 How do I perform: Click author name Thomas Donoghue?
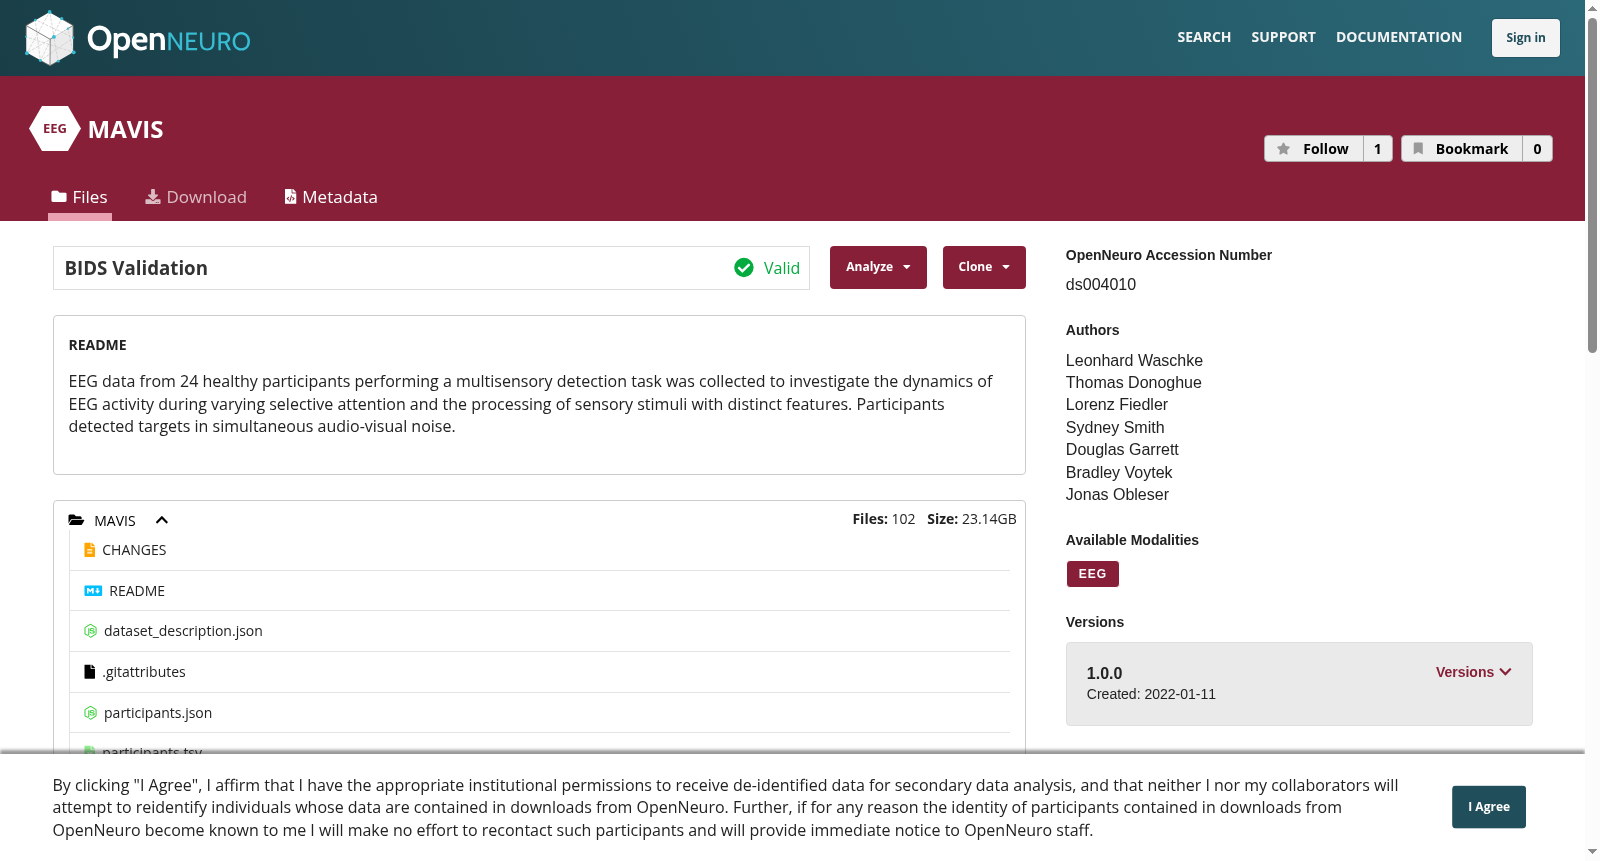(1134, 382)
